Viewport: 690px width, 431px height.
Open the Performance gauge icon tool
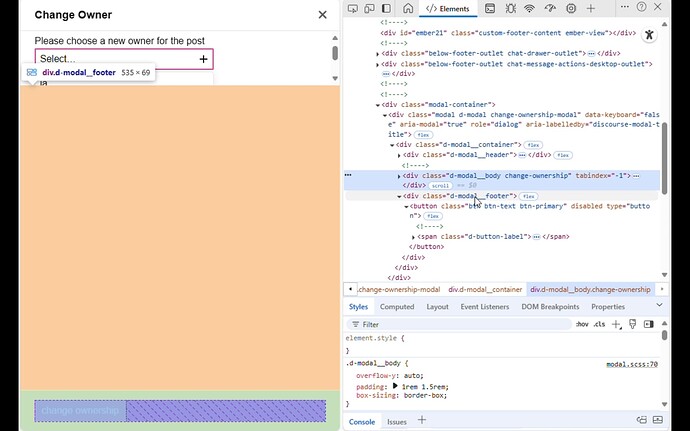pos(550,8)
